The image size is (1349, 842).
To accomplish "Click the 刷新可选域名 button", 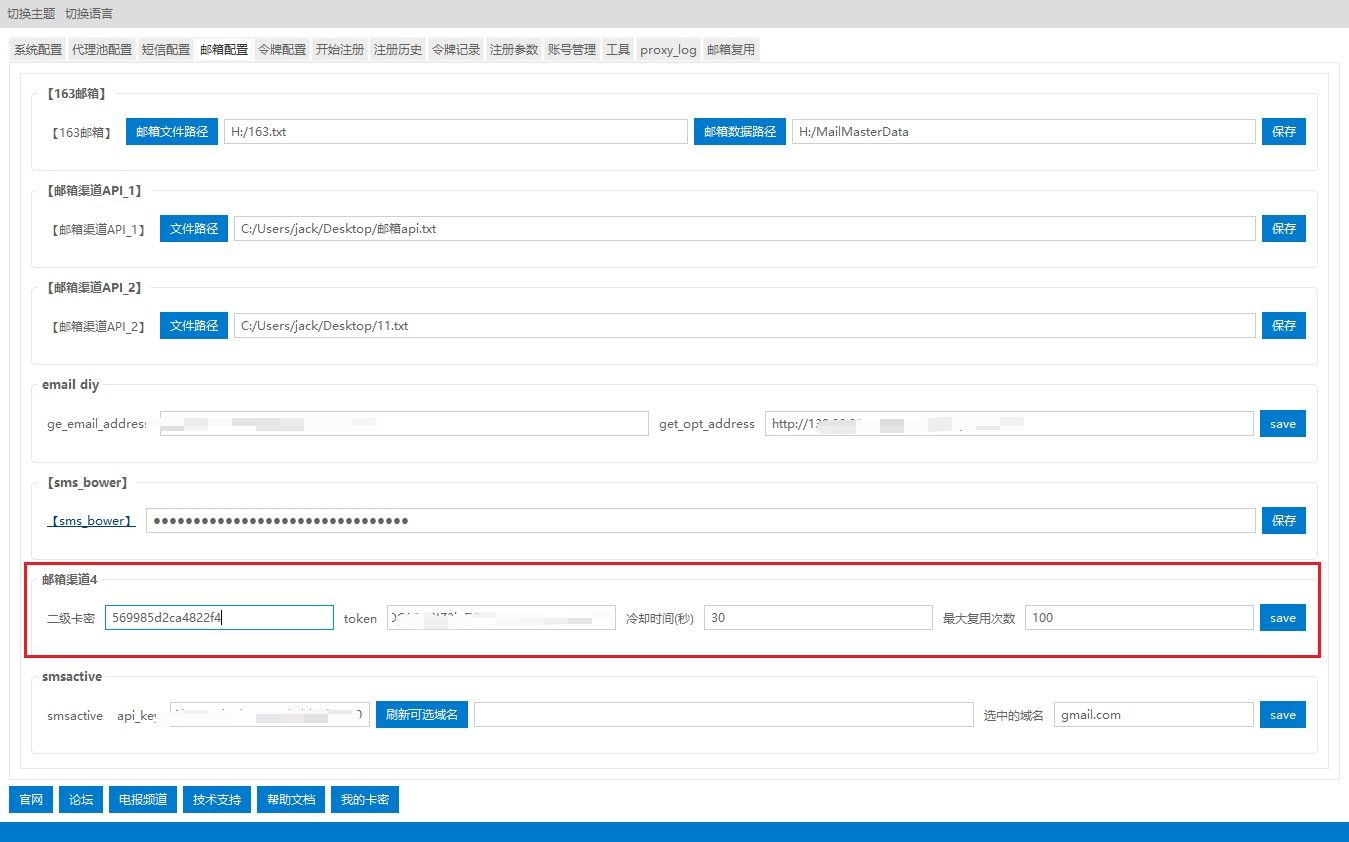I will (422, 715).
